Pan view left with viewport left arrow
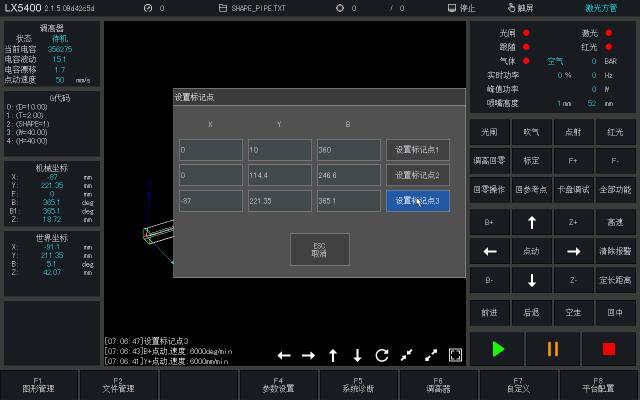Image resolution: width=640 pixels, height=400 pixels. pos(284,356)
